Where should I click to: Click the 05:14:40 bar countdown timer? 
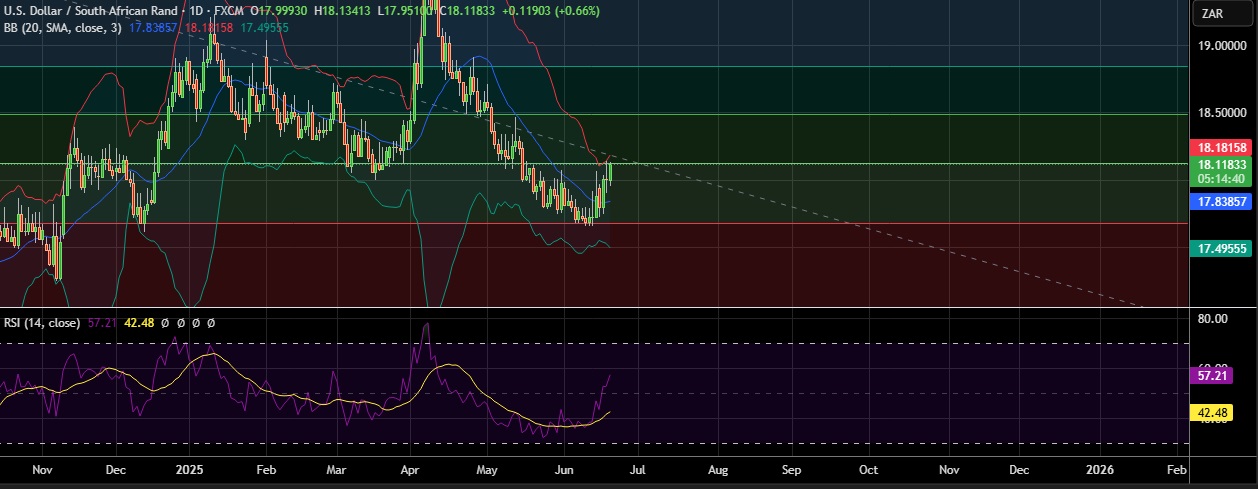[x=1220, y=179]
